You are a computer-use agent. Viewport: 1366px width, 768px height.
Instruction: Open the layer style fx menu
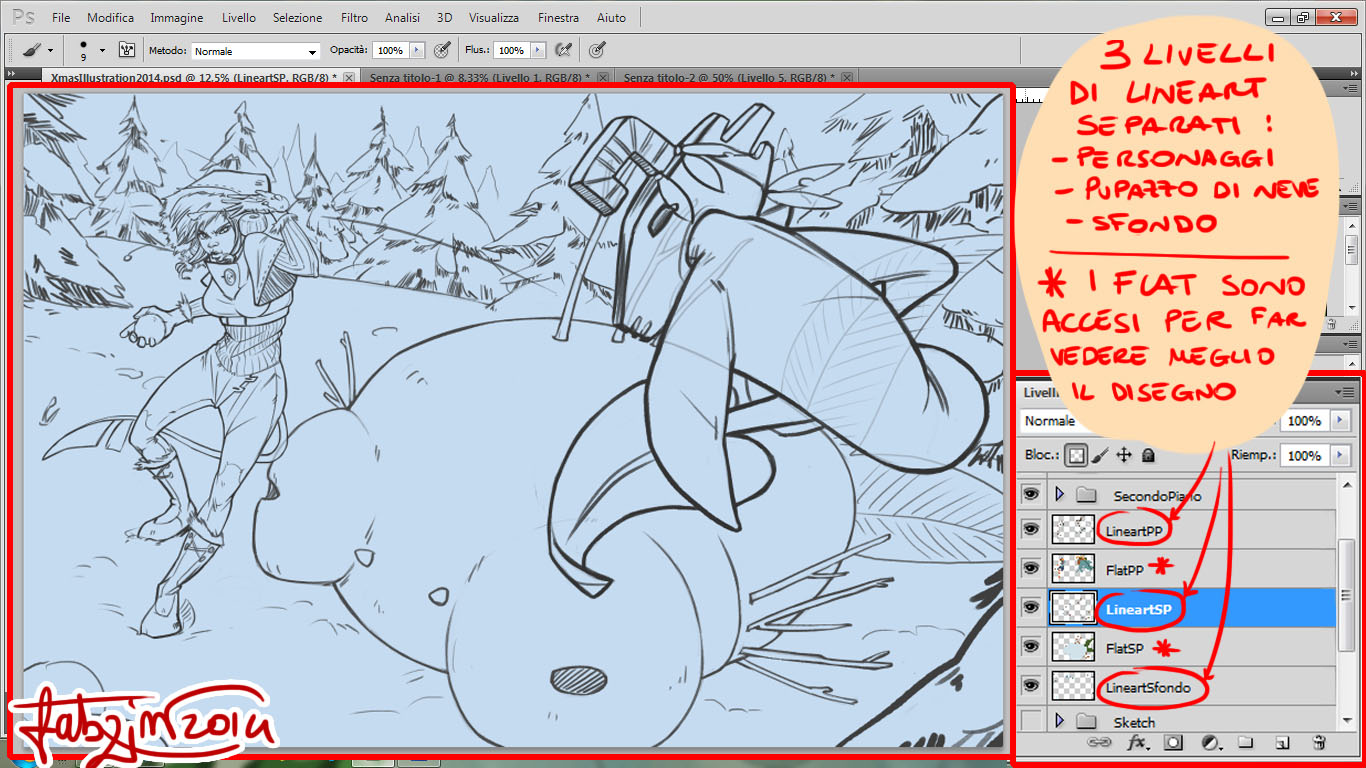[1138, 743]
